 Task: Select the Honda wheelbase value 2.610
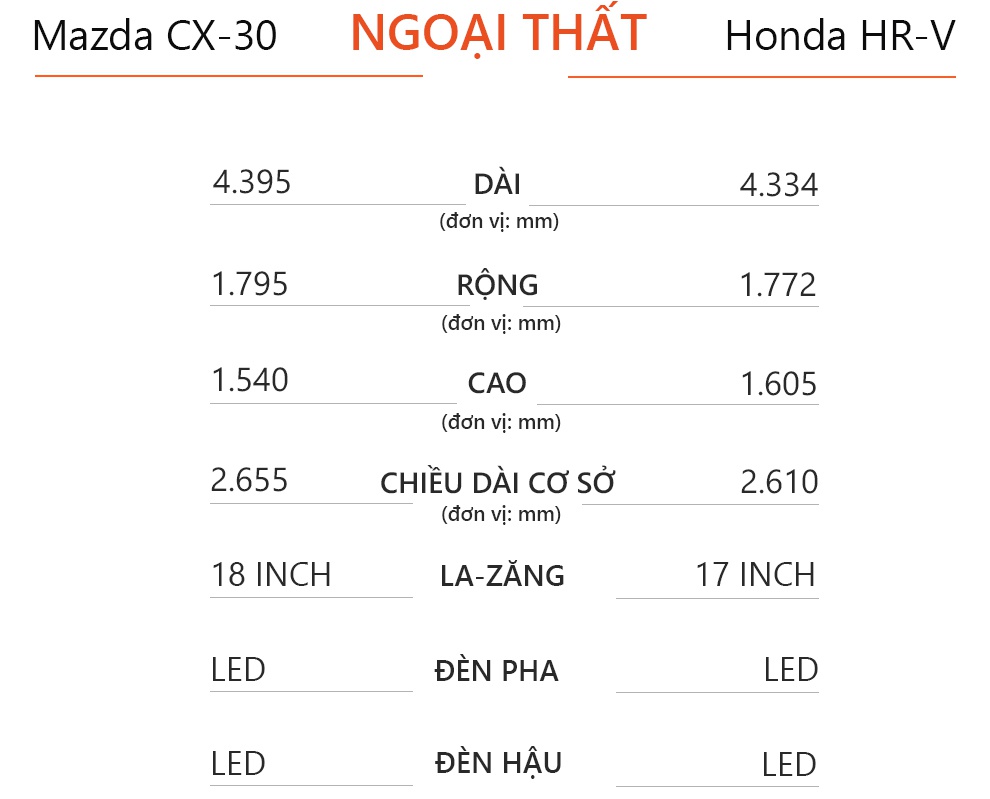point(779,483)
